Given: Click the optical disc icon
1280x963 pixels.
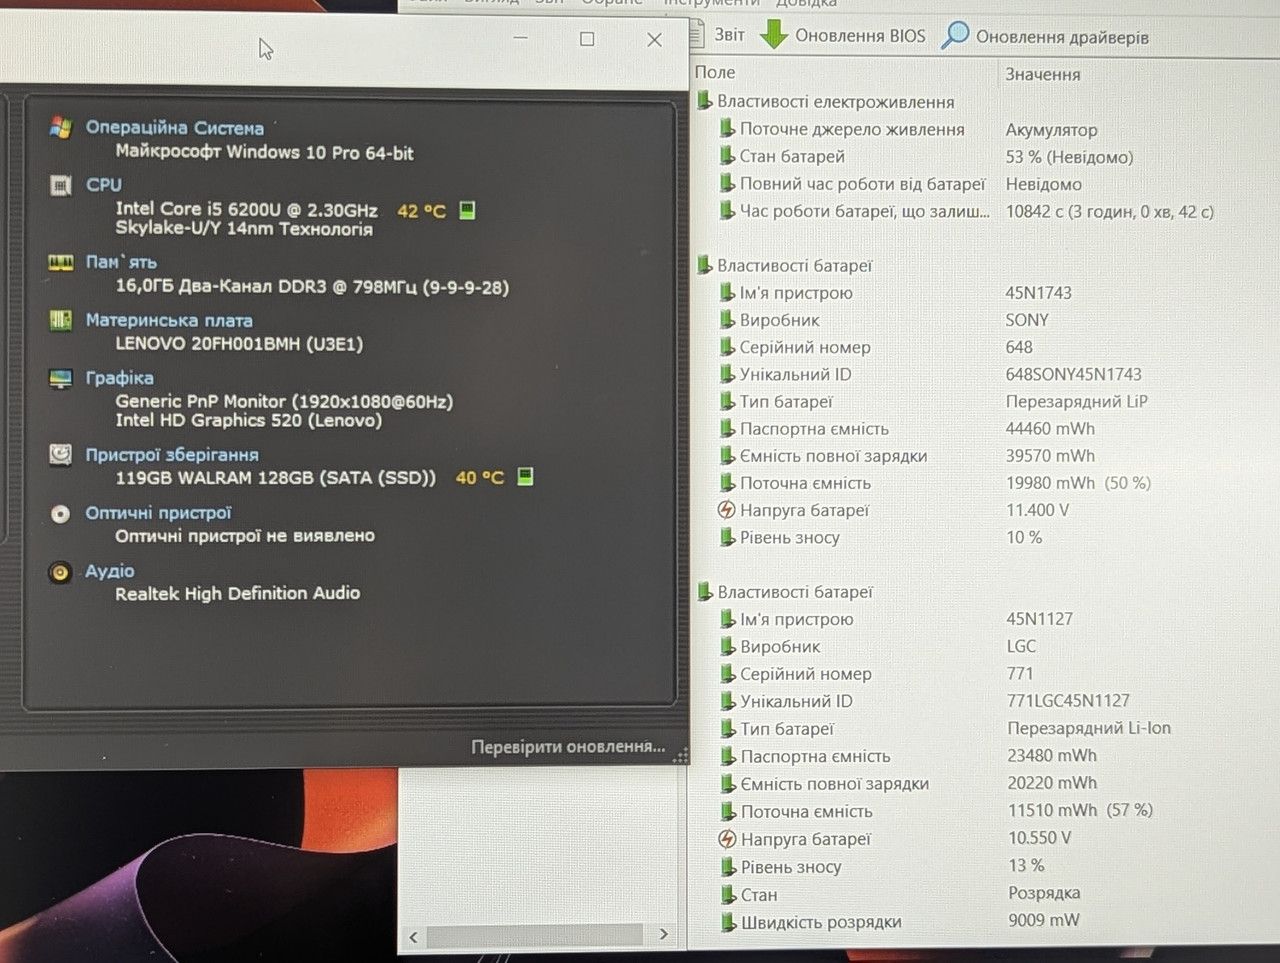Looking at the screenshot, I should [60, 513].
